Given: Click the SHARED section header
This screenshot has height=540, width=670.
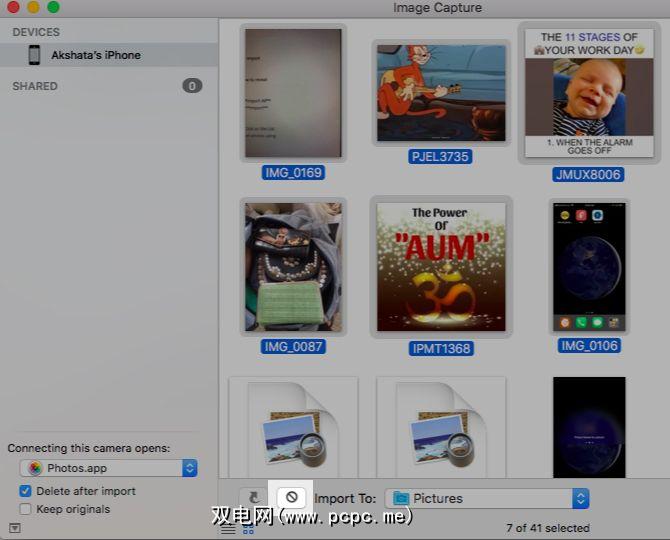Looking at the screenshot, I should click(35, 86).
